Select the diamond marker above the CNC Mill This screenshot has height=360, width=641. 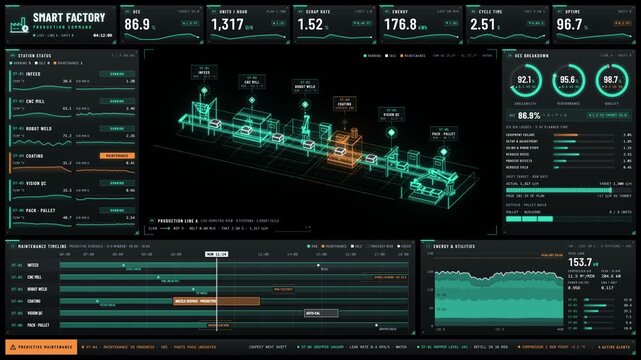point(252,100)
